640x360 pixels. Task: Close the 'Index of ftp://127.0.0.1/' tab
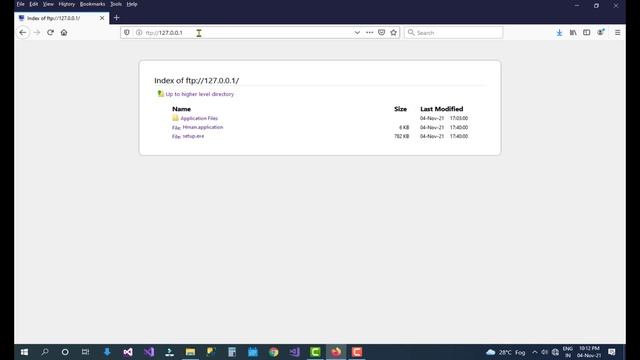coord(102,18)
